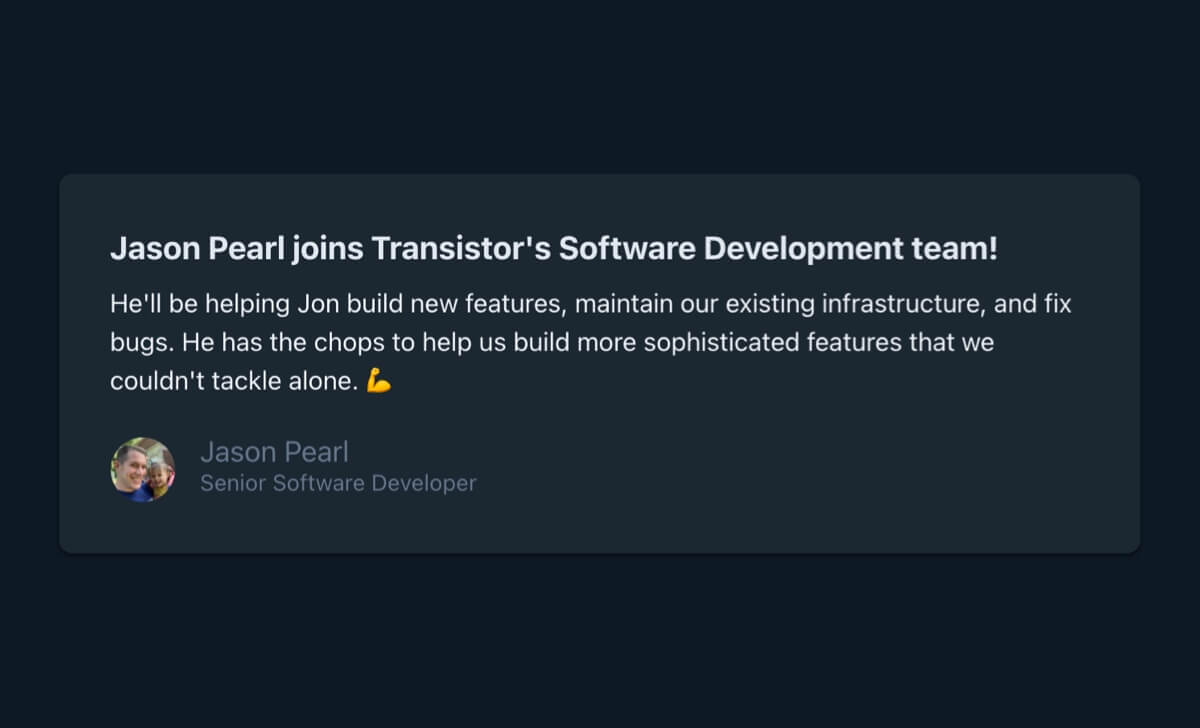
Task: Click the word Transistor's in the headline
Action: [461, 250]
